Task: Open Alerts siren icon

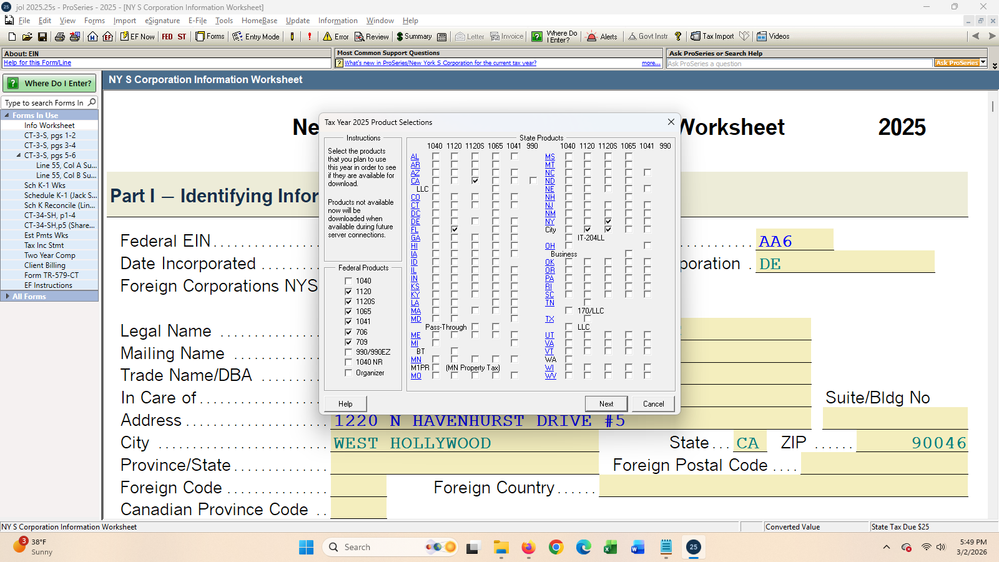Action: pyautogui.click(x=601, y=36)
